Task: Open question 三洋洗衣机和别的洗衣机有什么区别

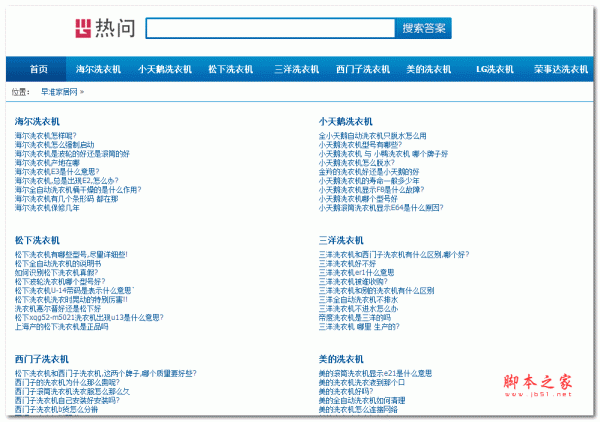Action: (377, 290)
